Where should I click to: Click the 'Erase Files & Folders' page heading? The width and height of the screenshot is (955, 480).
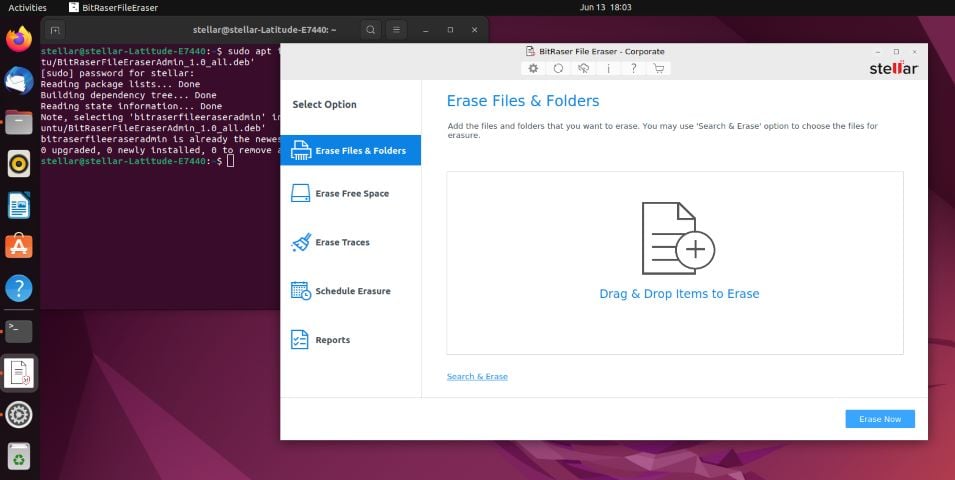coord(523,101)
